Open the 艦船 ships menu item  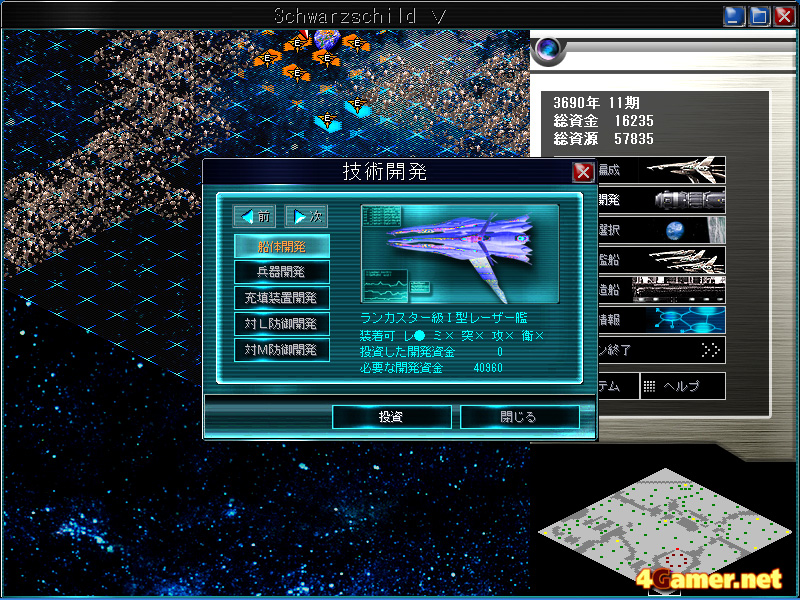click(x=661, y=260)
